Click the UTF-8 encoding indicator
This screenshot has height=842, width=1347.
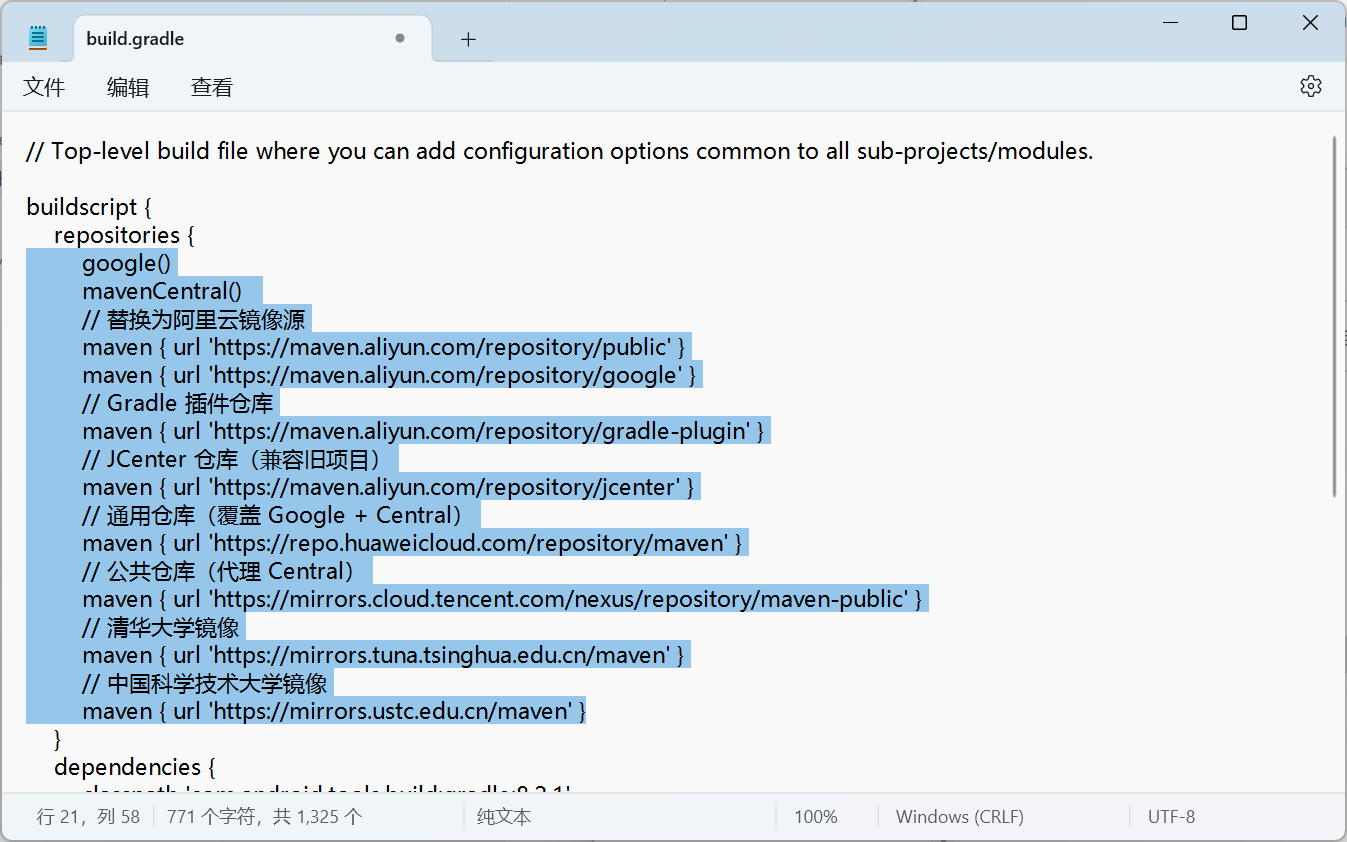tap(1171, 817)
